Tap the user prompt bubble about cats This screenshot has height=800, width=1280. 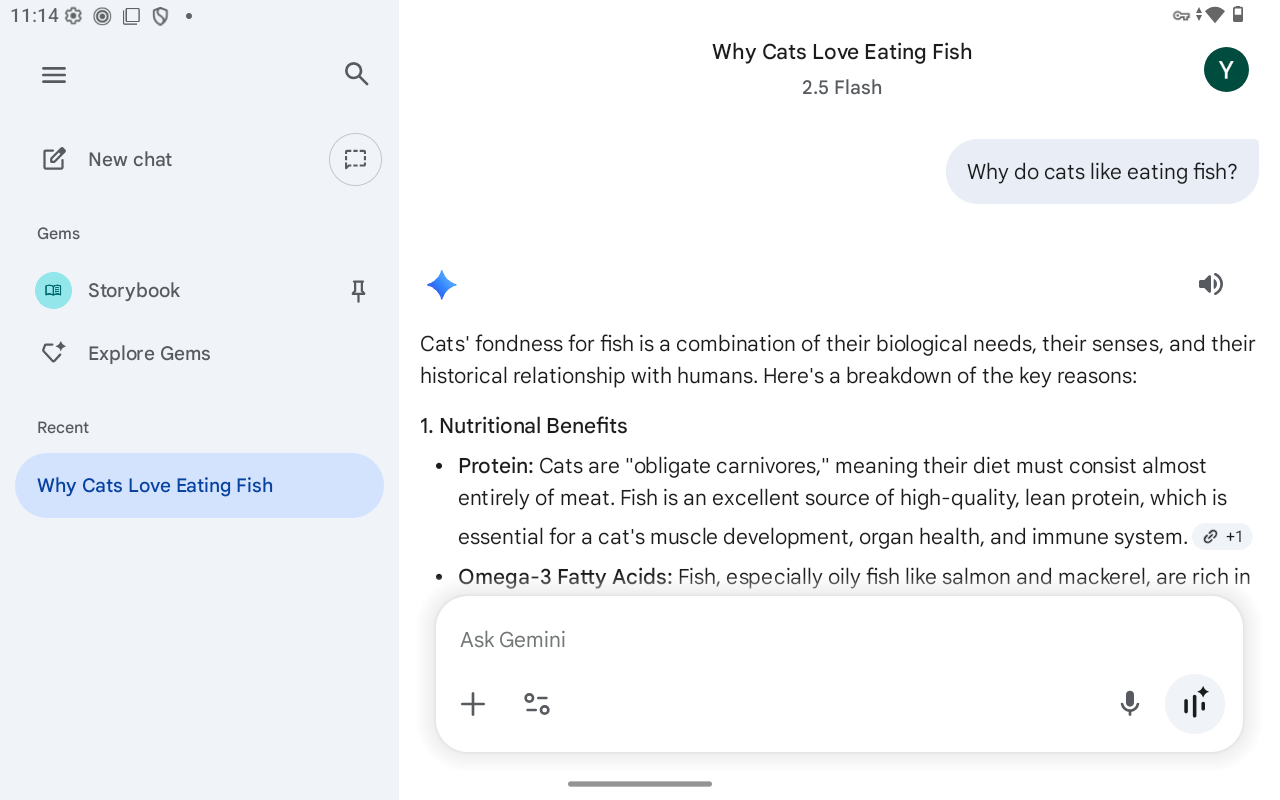(x=1102, y=172)
